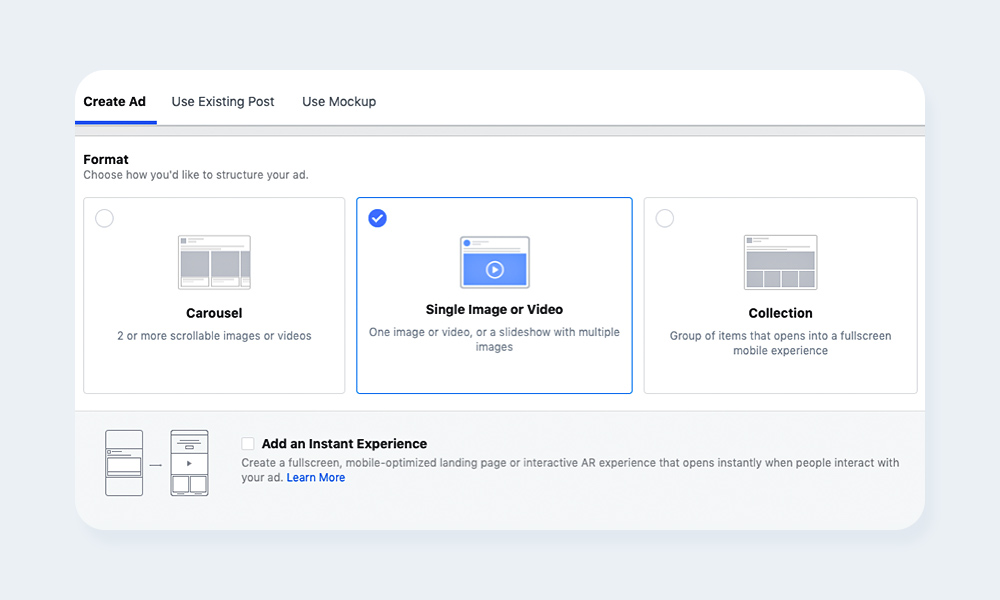Click the Format heading
Image resolution: width=1000 pixels, height=600 pixels.
pyautogui.click(x=106, y=159)
